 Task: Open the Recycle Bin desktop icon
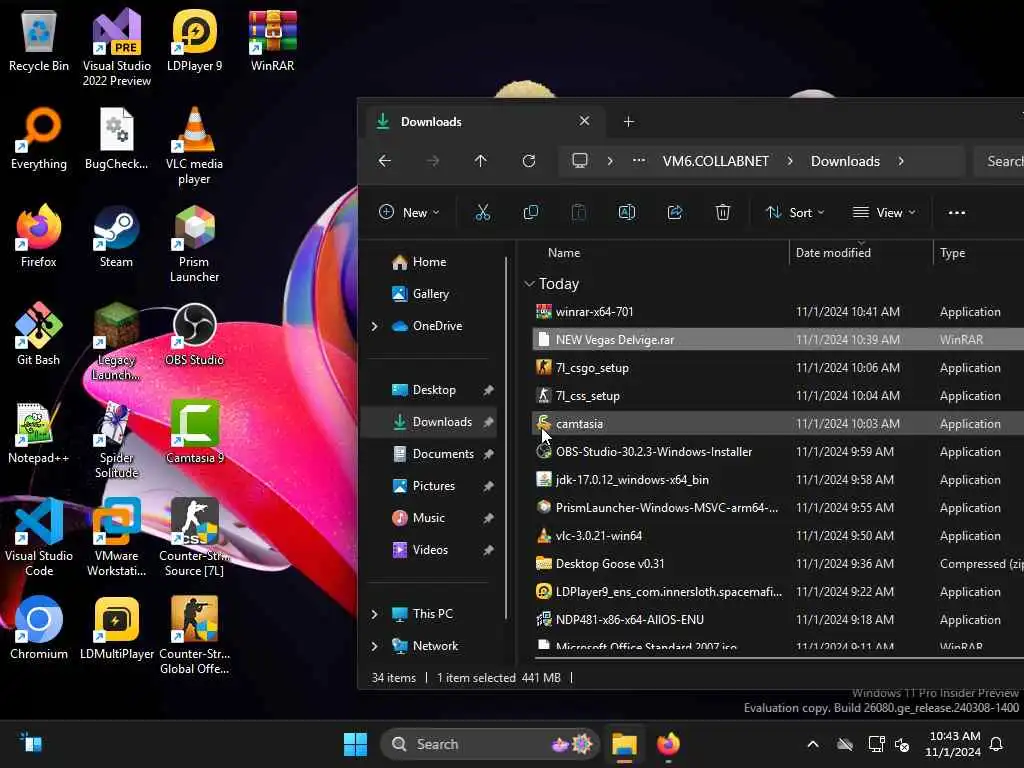tap(39, 40)
